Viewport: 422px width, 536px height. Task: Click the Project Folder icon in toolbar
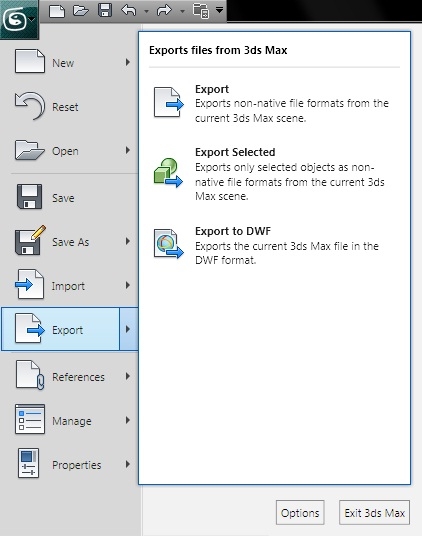pos(201,11)
